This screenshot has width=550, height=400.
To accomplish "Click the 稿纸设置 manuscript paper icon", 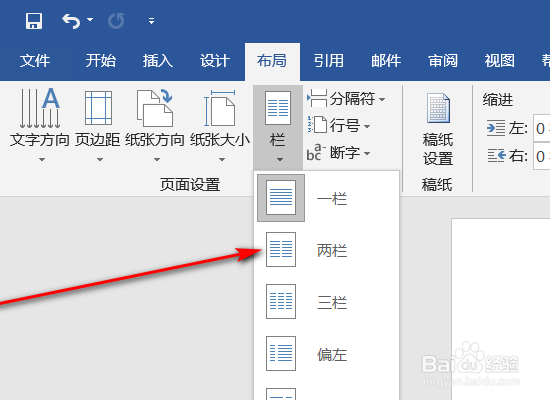I will tap(438, 108).
